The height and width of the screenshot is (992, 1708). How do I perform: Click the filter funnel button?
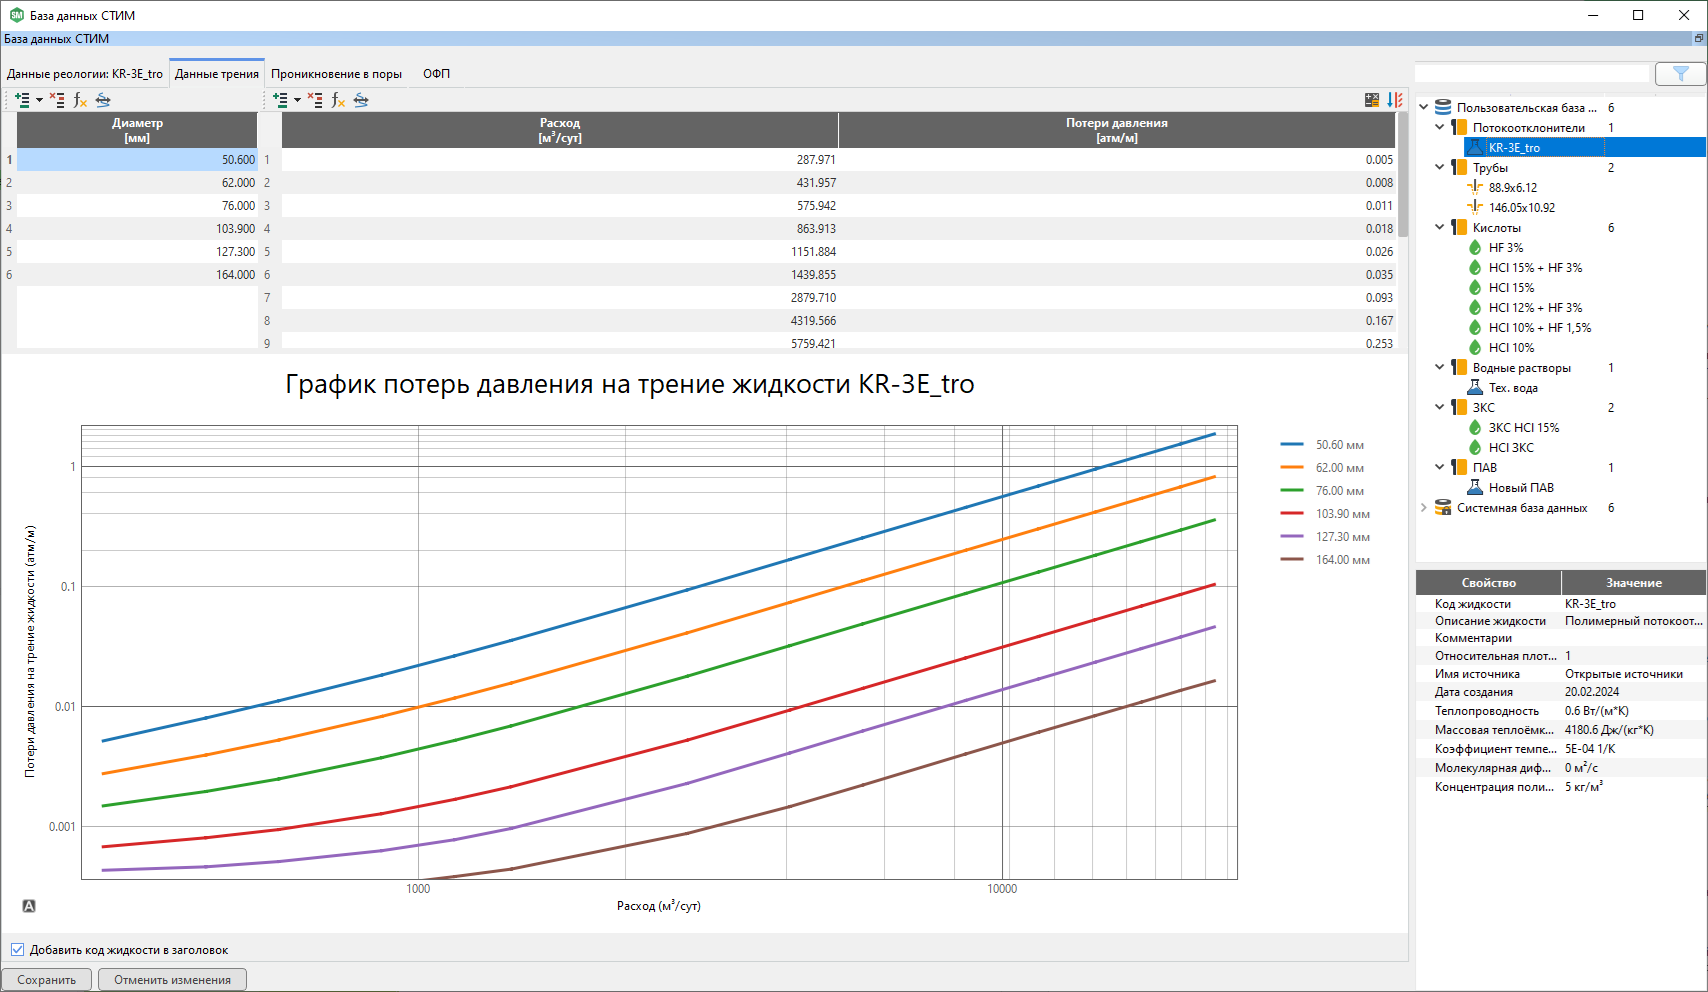click(x=1680, y=74)
